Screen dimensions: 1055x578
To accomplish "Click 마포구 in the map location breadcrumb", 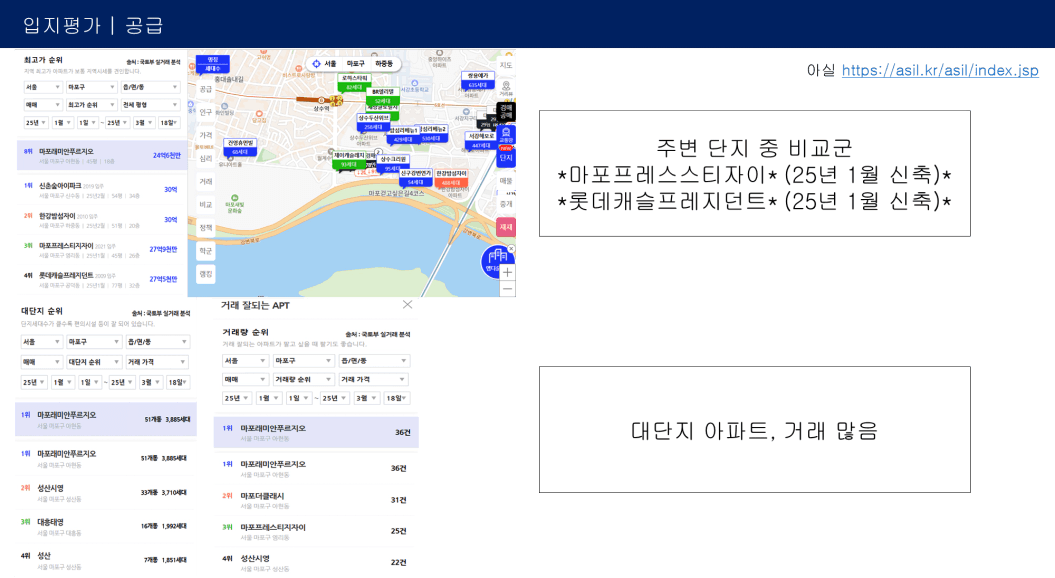I will [x=355, y=64].
